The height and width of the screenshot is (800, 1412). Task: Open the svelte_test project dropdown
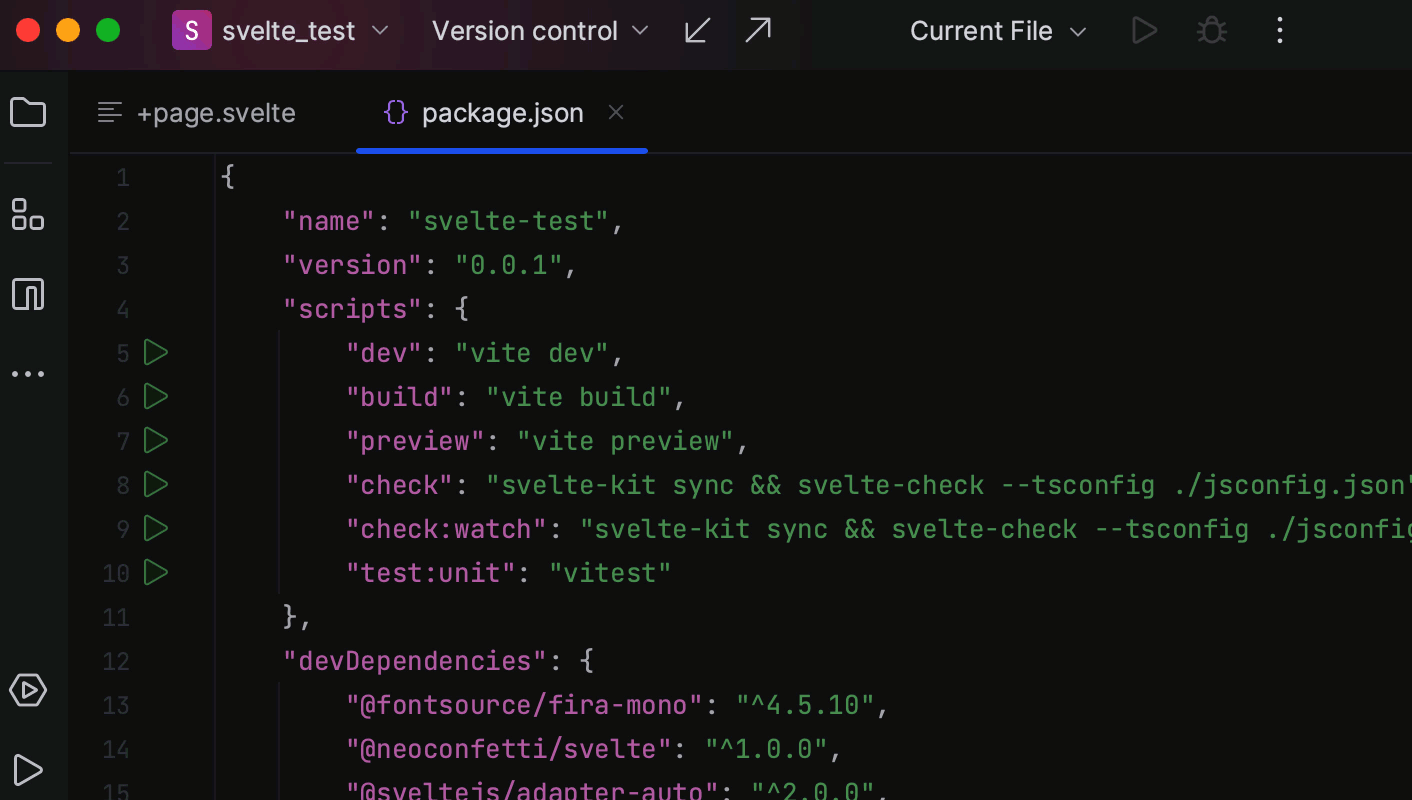[x=281, y=31]
